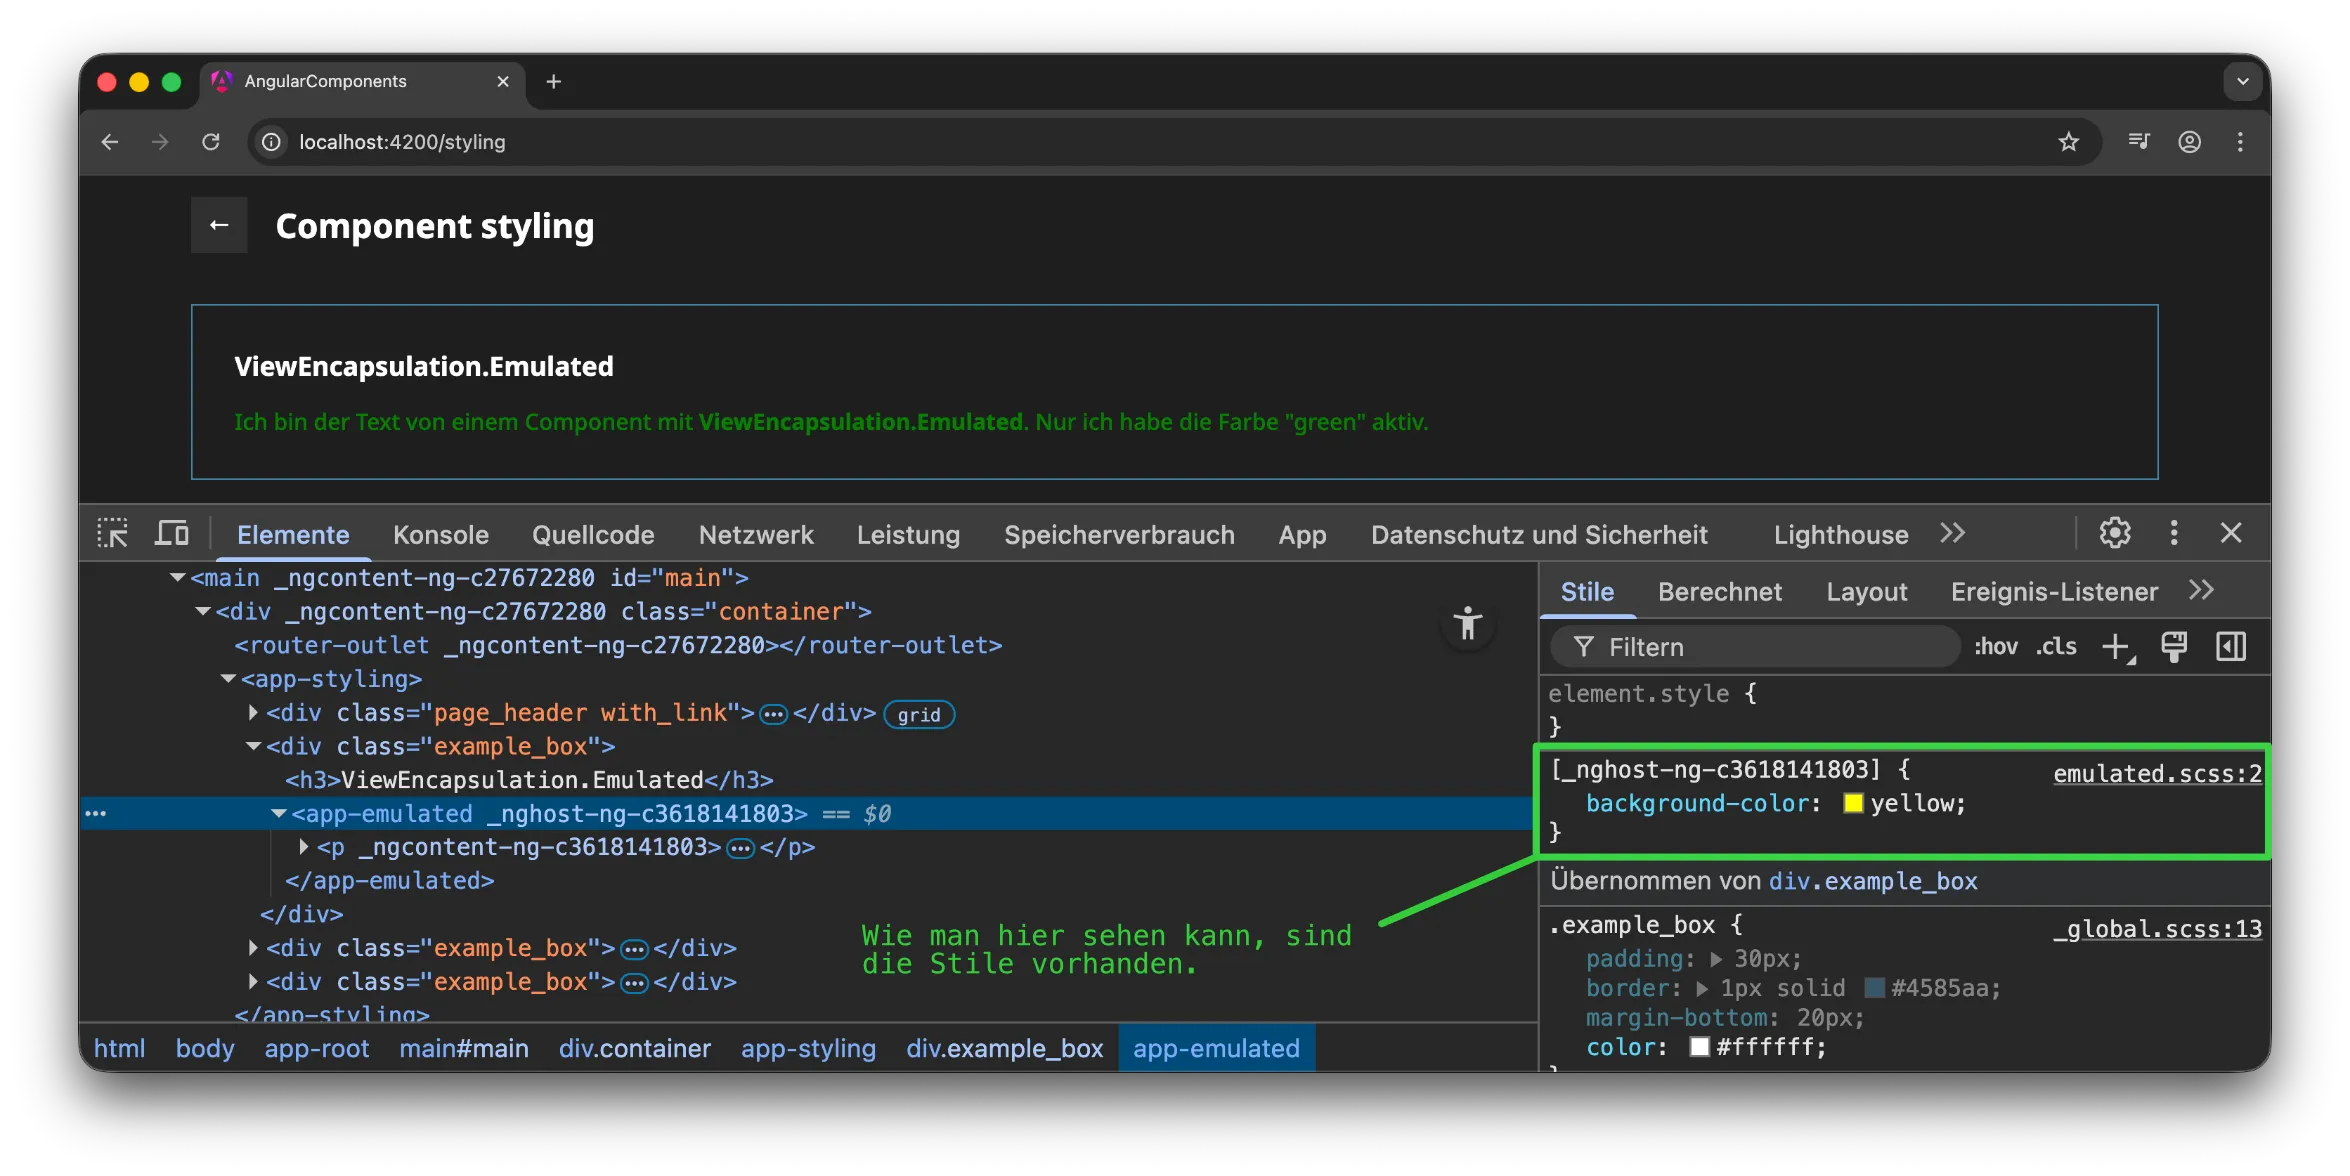Toggle computed styles sidebar icon

coord(2231,647)
